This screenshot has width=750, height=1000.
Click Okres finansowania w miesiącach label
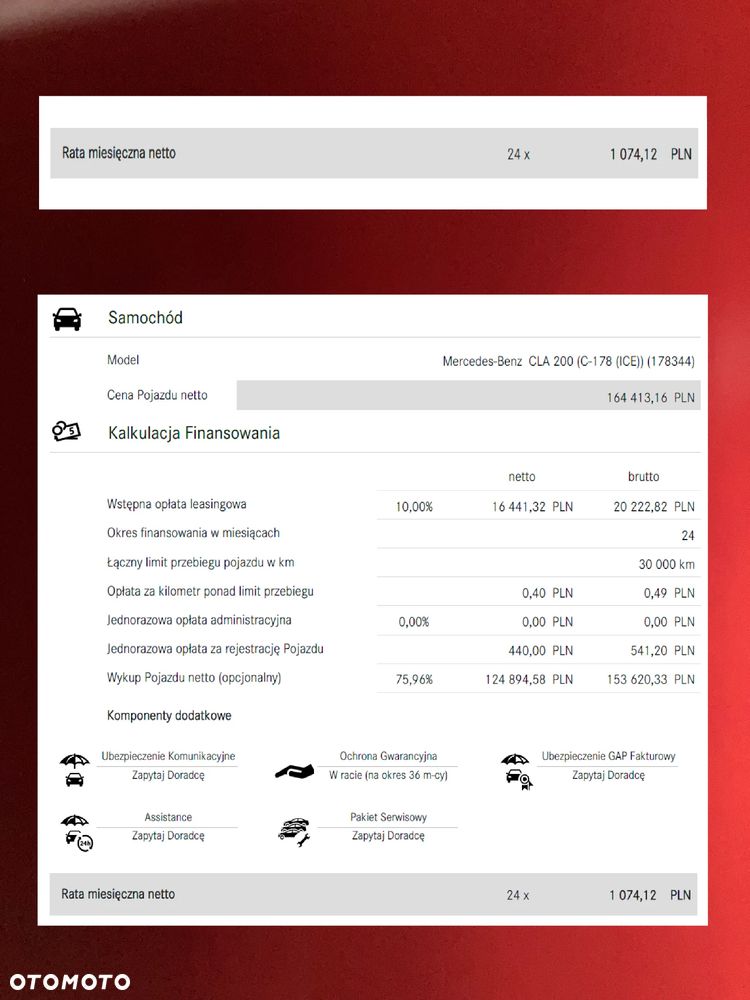point(193,533)
